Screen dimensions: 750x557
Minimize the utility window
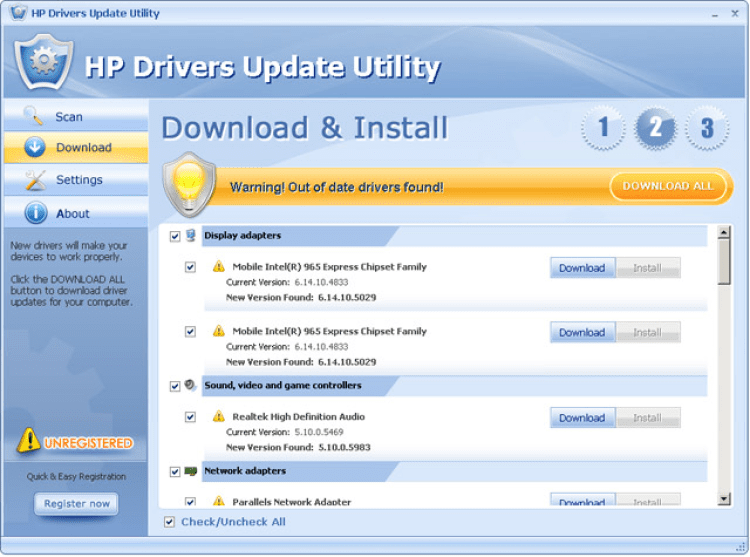point(715,14)
